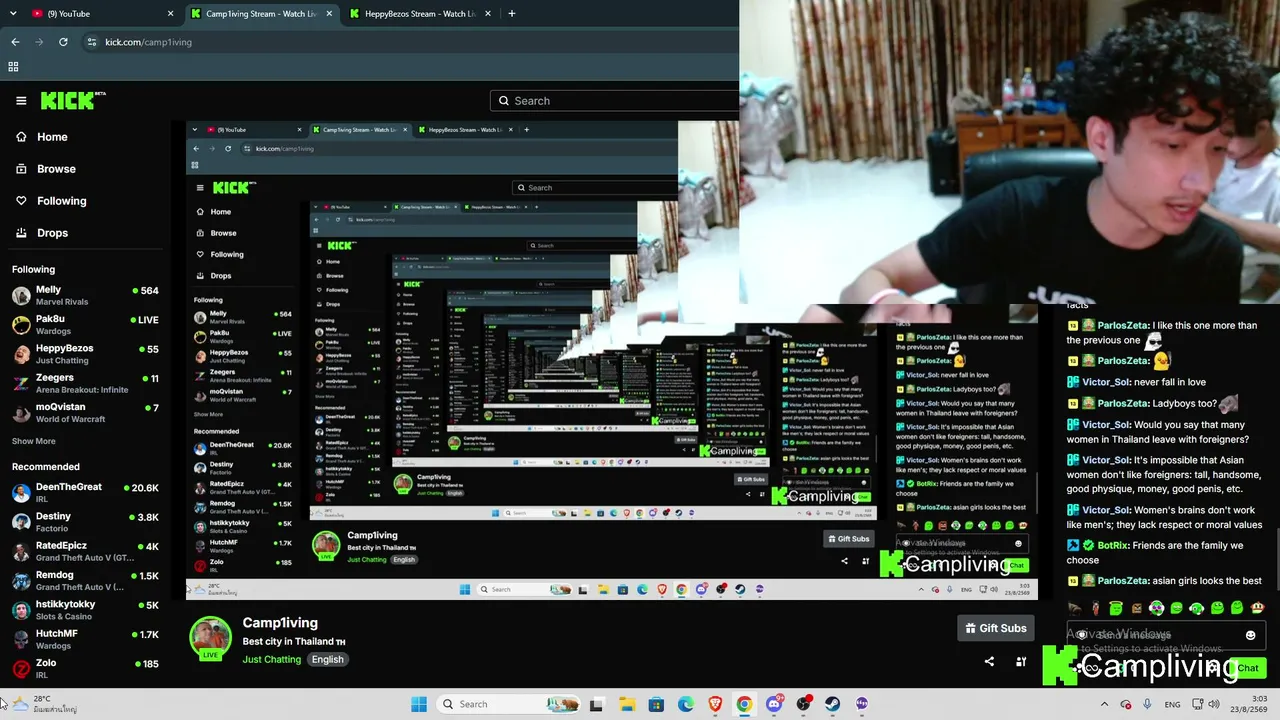Viewport: 1280px width, 720px height.
Task: Open moQvistan's World of Warcraft channel
Action: click(85, 413)
